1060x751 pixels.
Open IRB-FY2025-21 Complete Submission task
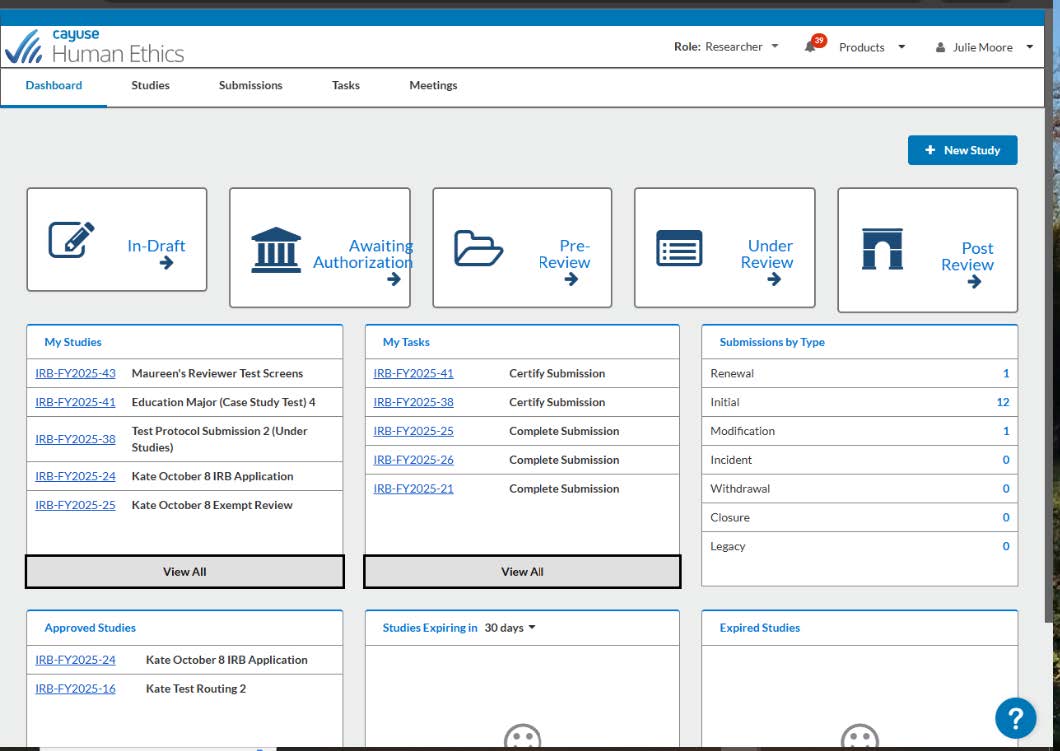414,489
